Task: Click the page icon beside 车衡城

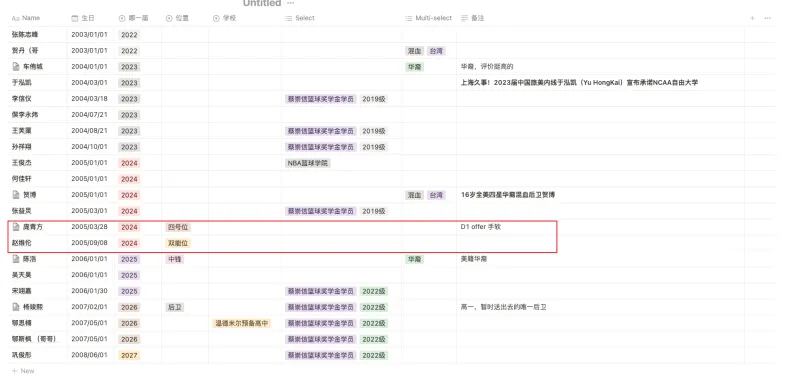Action: coord(16,66)
